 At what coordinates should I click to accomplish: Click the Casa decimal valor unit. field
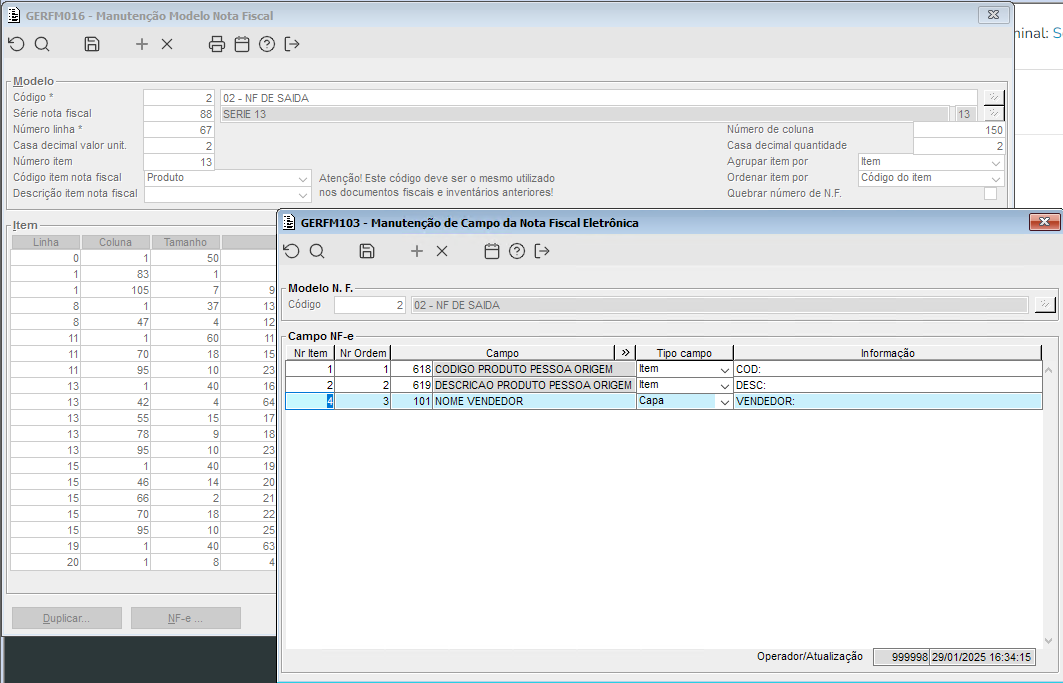[179, 146]
